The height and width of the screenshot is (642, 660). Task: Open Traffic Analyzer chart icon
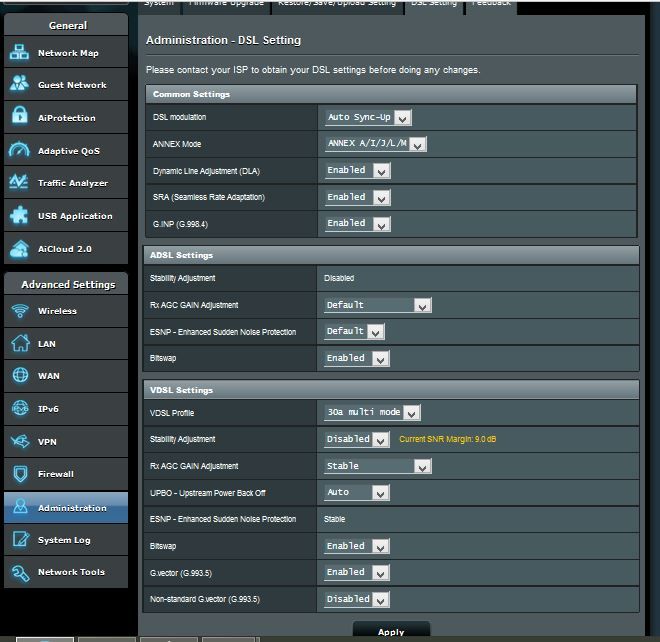(x=19, y=182)
